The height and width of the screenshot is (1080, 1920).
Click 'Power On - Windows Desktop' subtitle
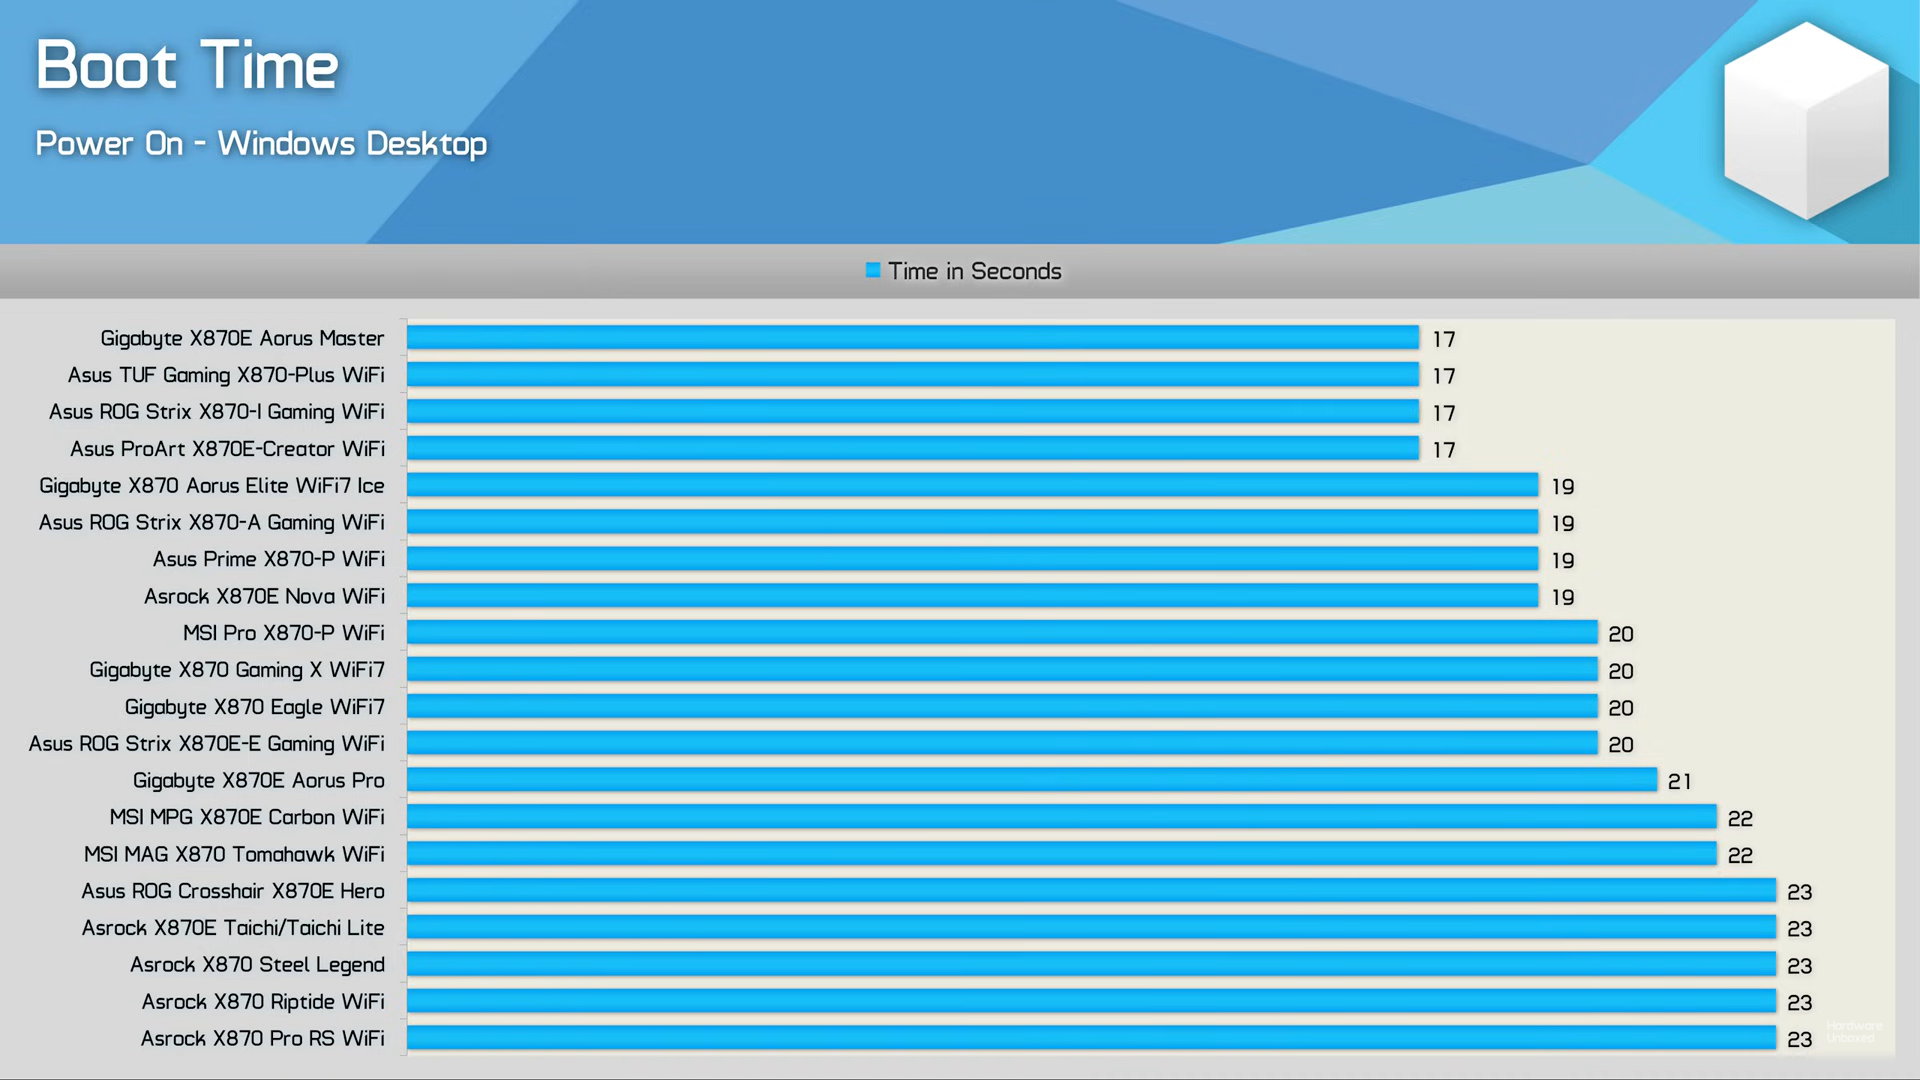pyautogui.click(x=261, y=144)
